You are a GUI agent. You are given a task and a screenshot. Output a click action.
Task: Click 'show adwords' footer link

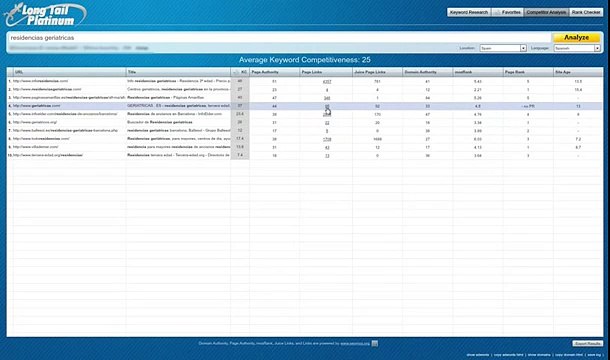click(x=478, y=355)
